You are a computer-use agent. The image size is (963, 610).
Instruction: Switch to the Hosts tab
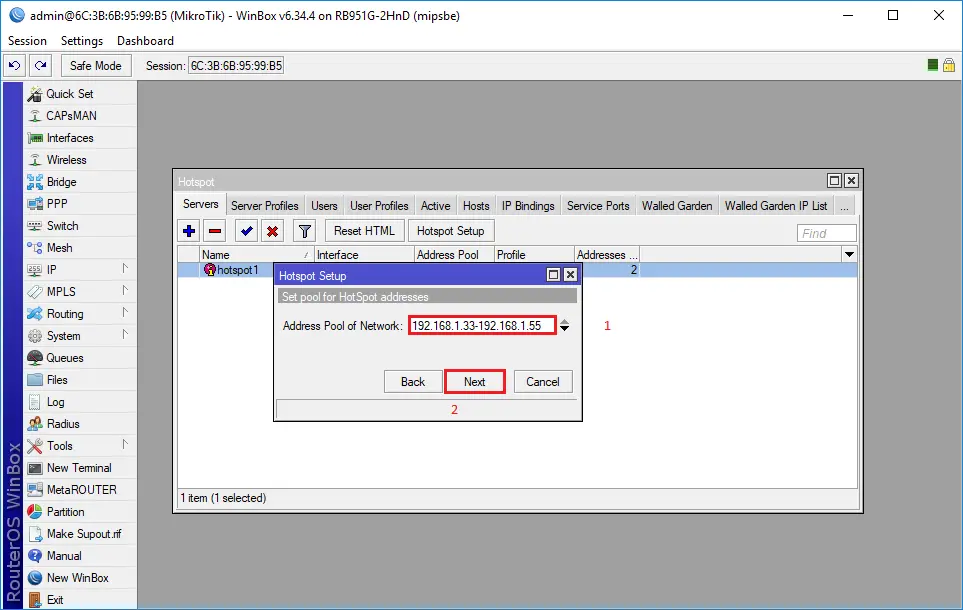click(x=476, y=206)
